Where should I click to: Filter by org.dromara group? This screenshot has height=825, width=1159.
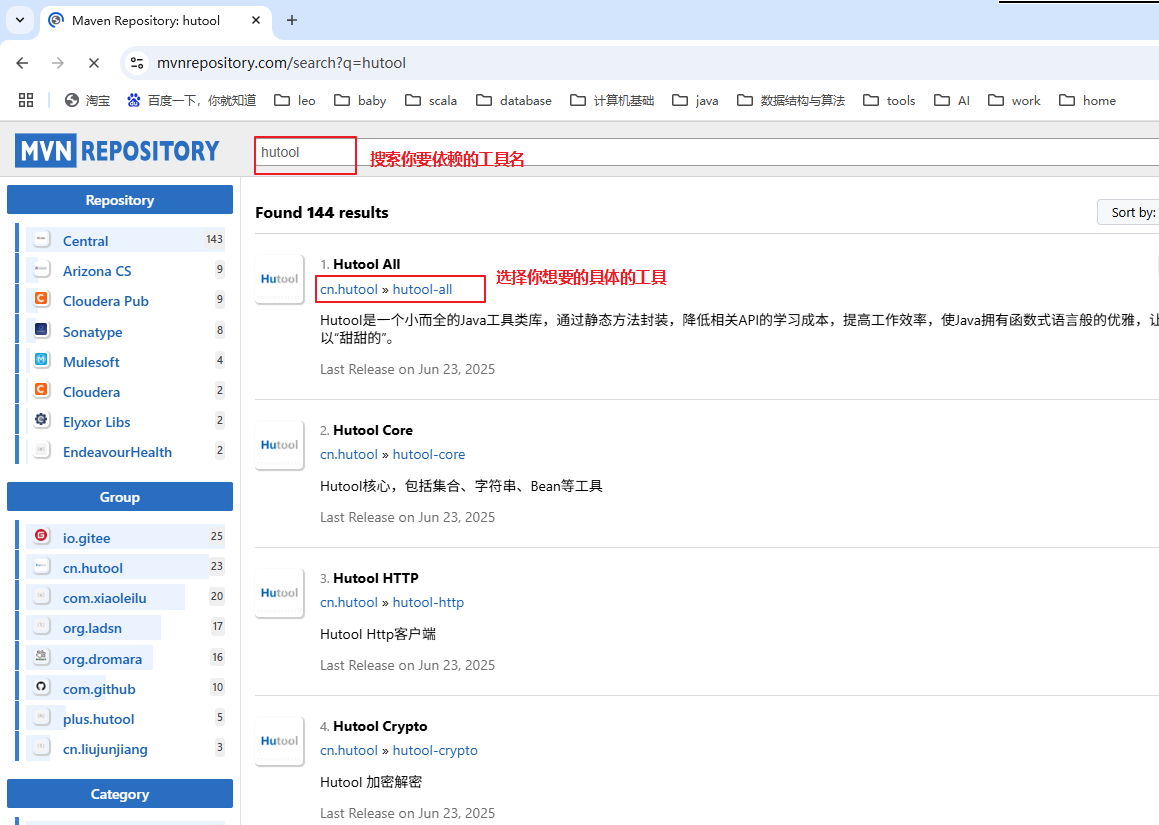tap(102, 659)
